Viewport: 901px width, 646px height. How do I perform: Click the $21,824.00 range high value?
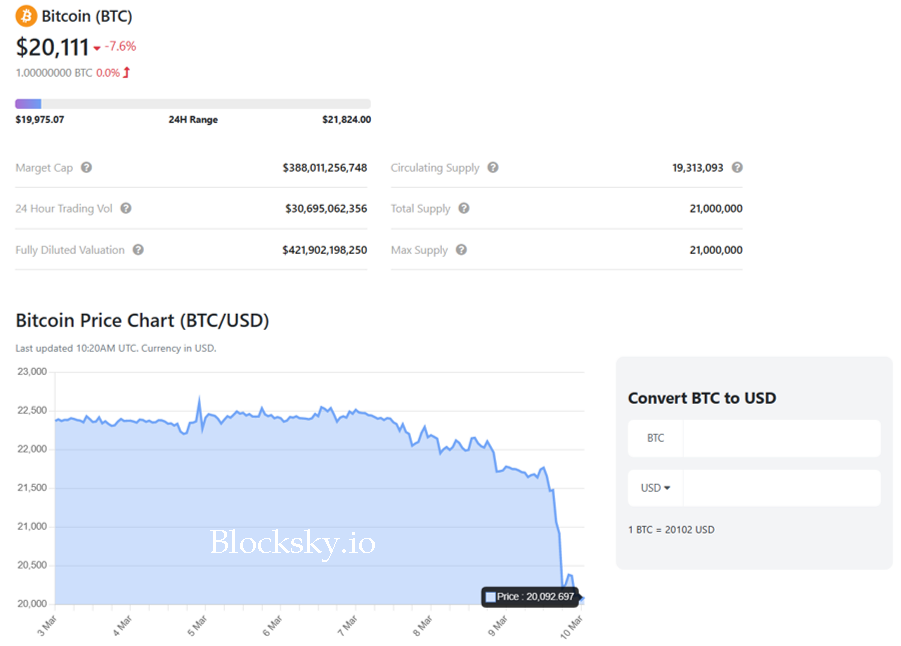[346, 120]
